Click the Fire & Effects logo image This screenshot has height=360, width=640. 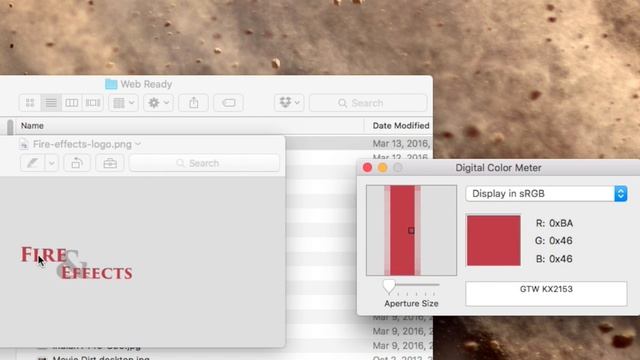pos(77,263)
